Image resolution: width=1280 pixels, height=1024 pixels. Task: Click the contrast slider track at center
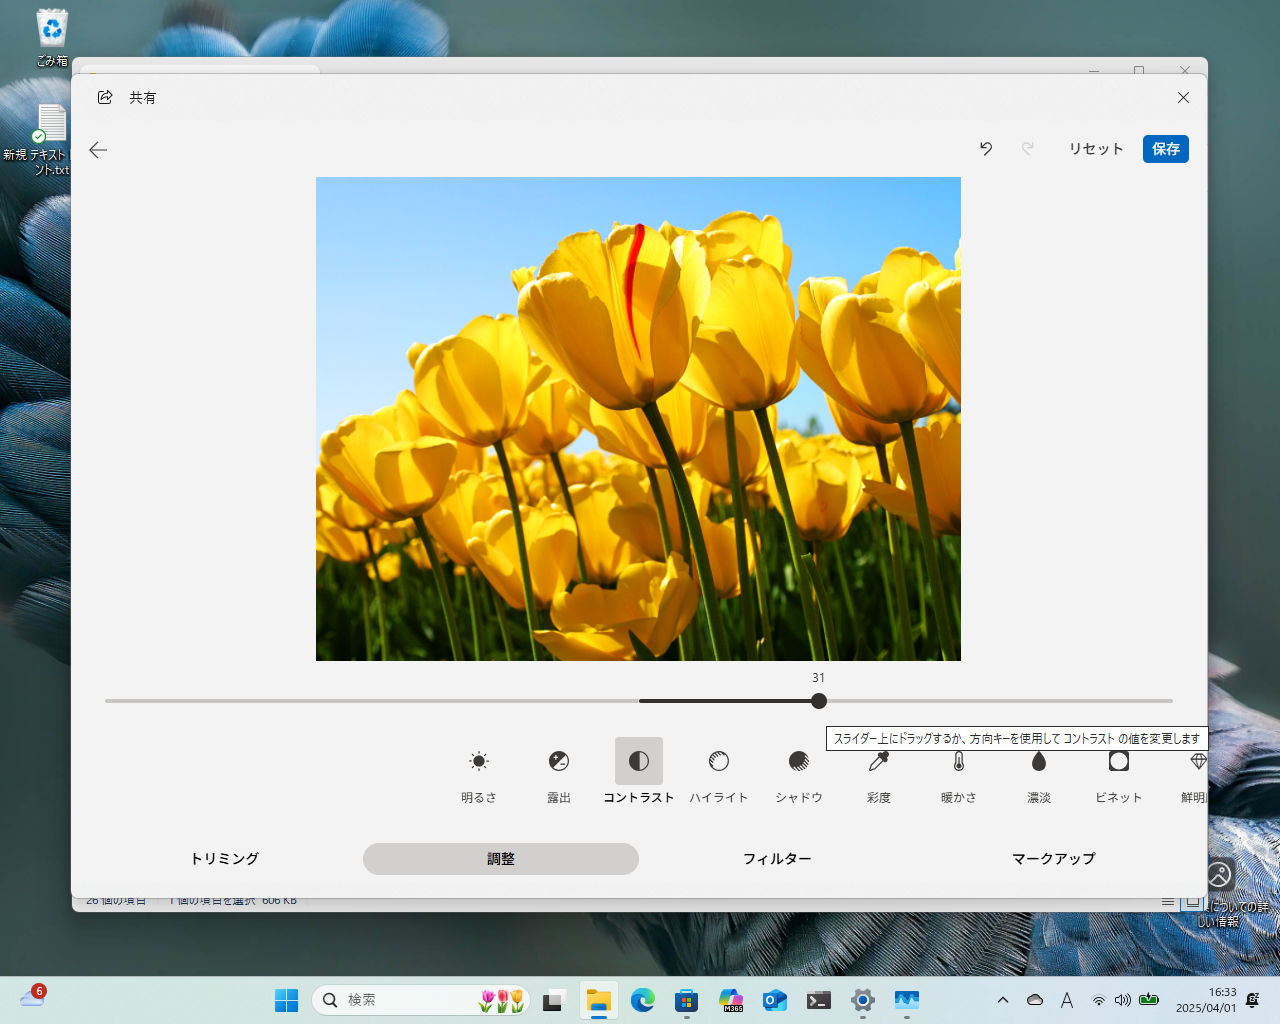(x=639, y=701)
